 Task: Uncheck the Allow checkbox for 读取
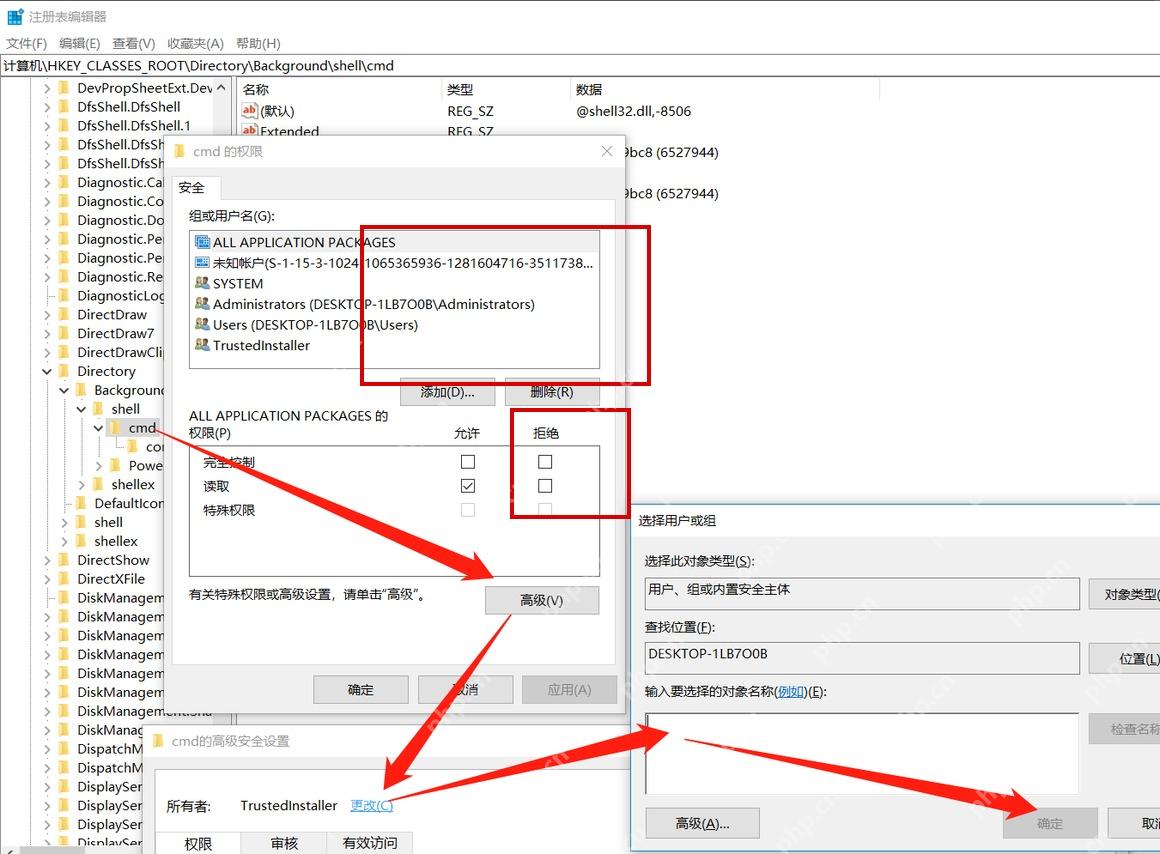[x=468, y=485]
